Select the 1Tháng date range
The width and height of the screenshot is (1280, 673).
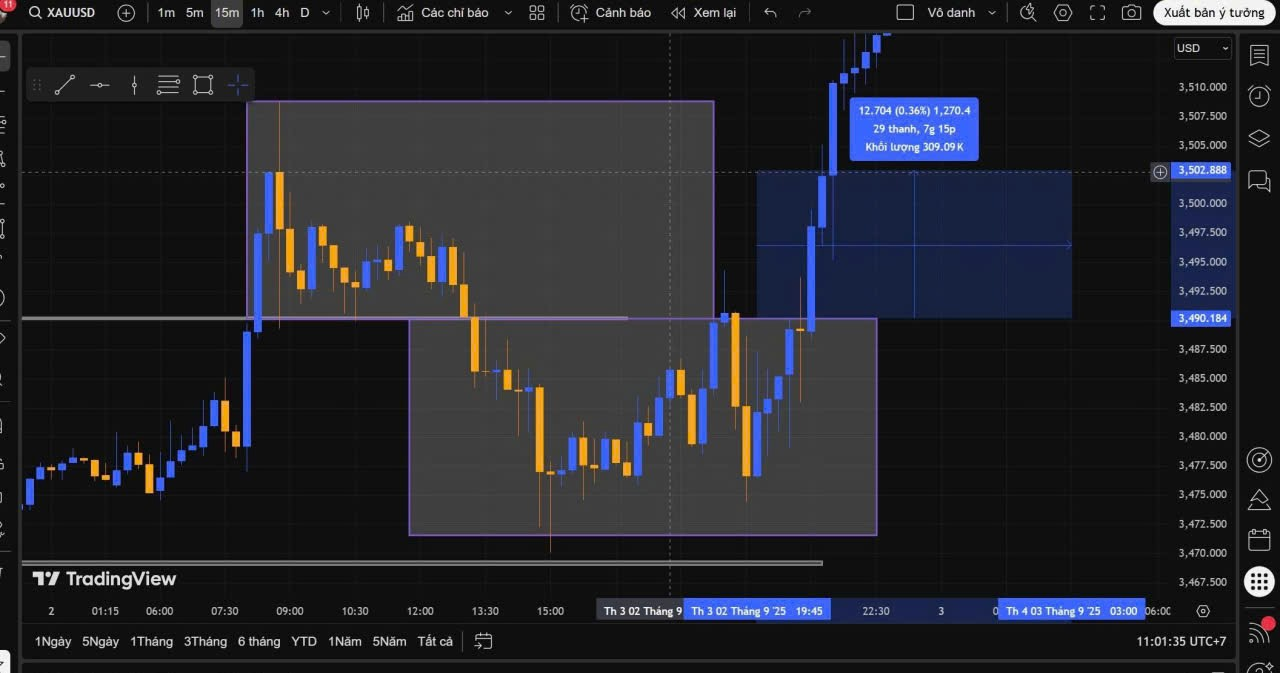(x=151, y=641)
